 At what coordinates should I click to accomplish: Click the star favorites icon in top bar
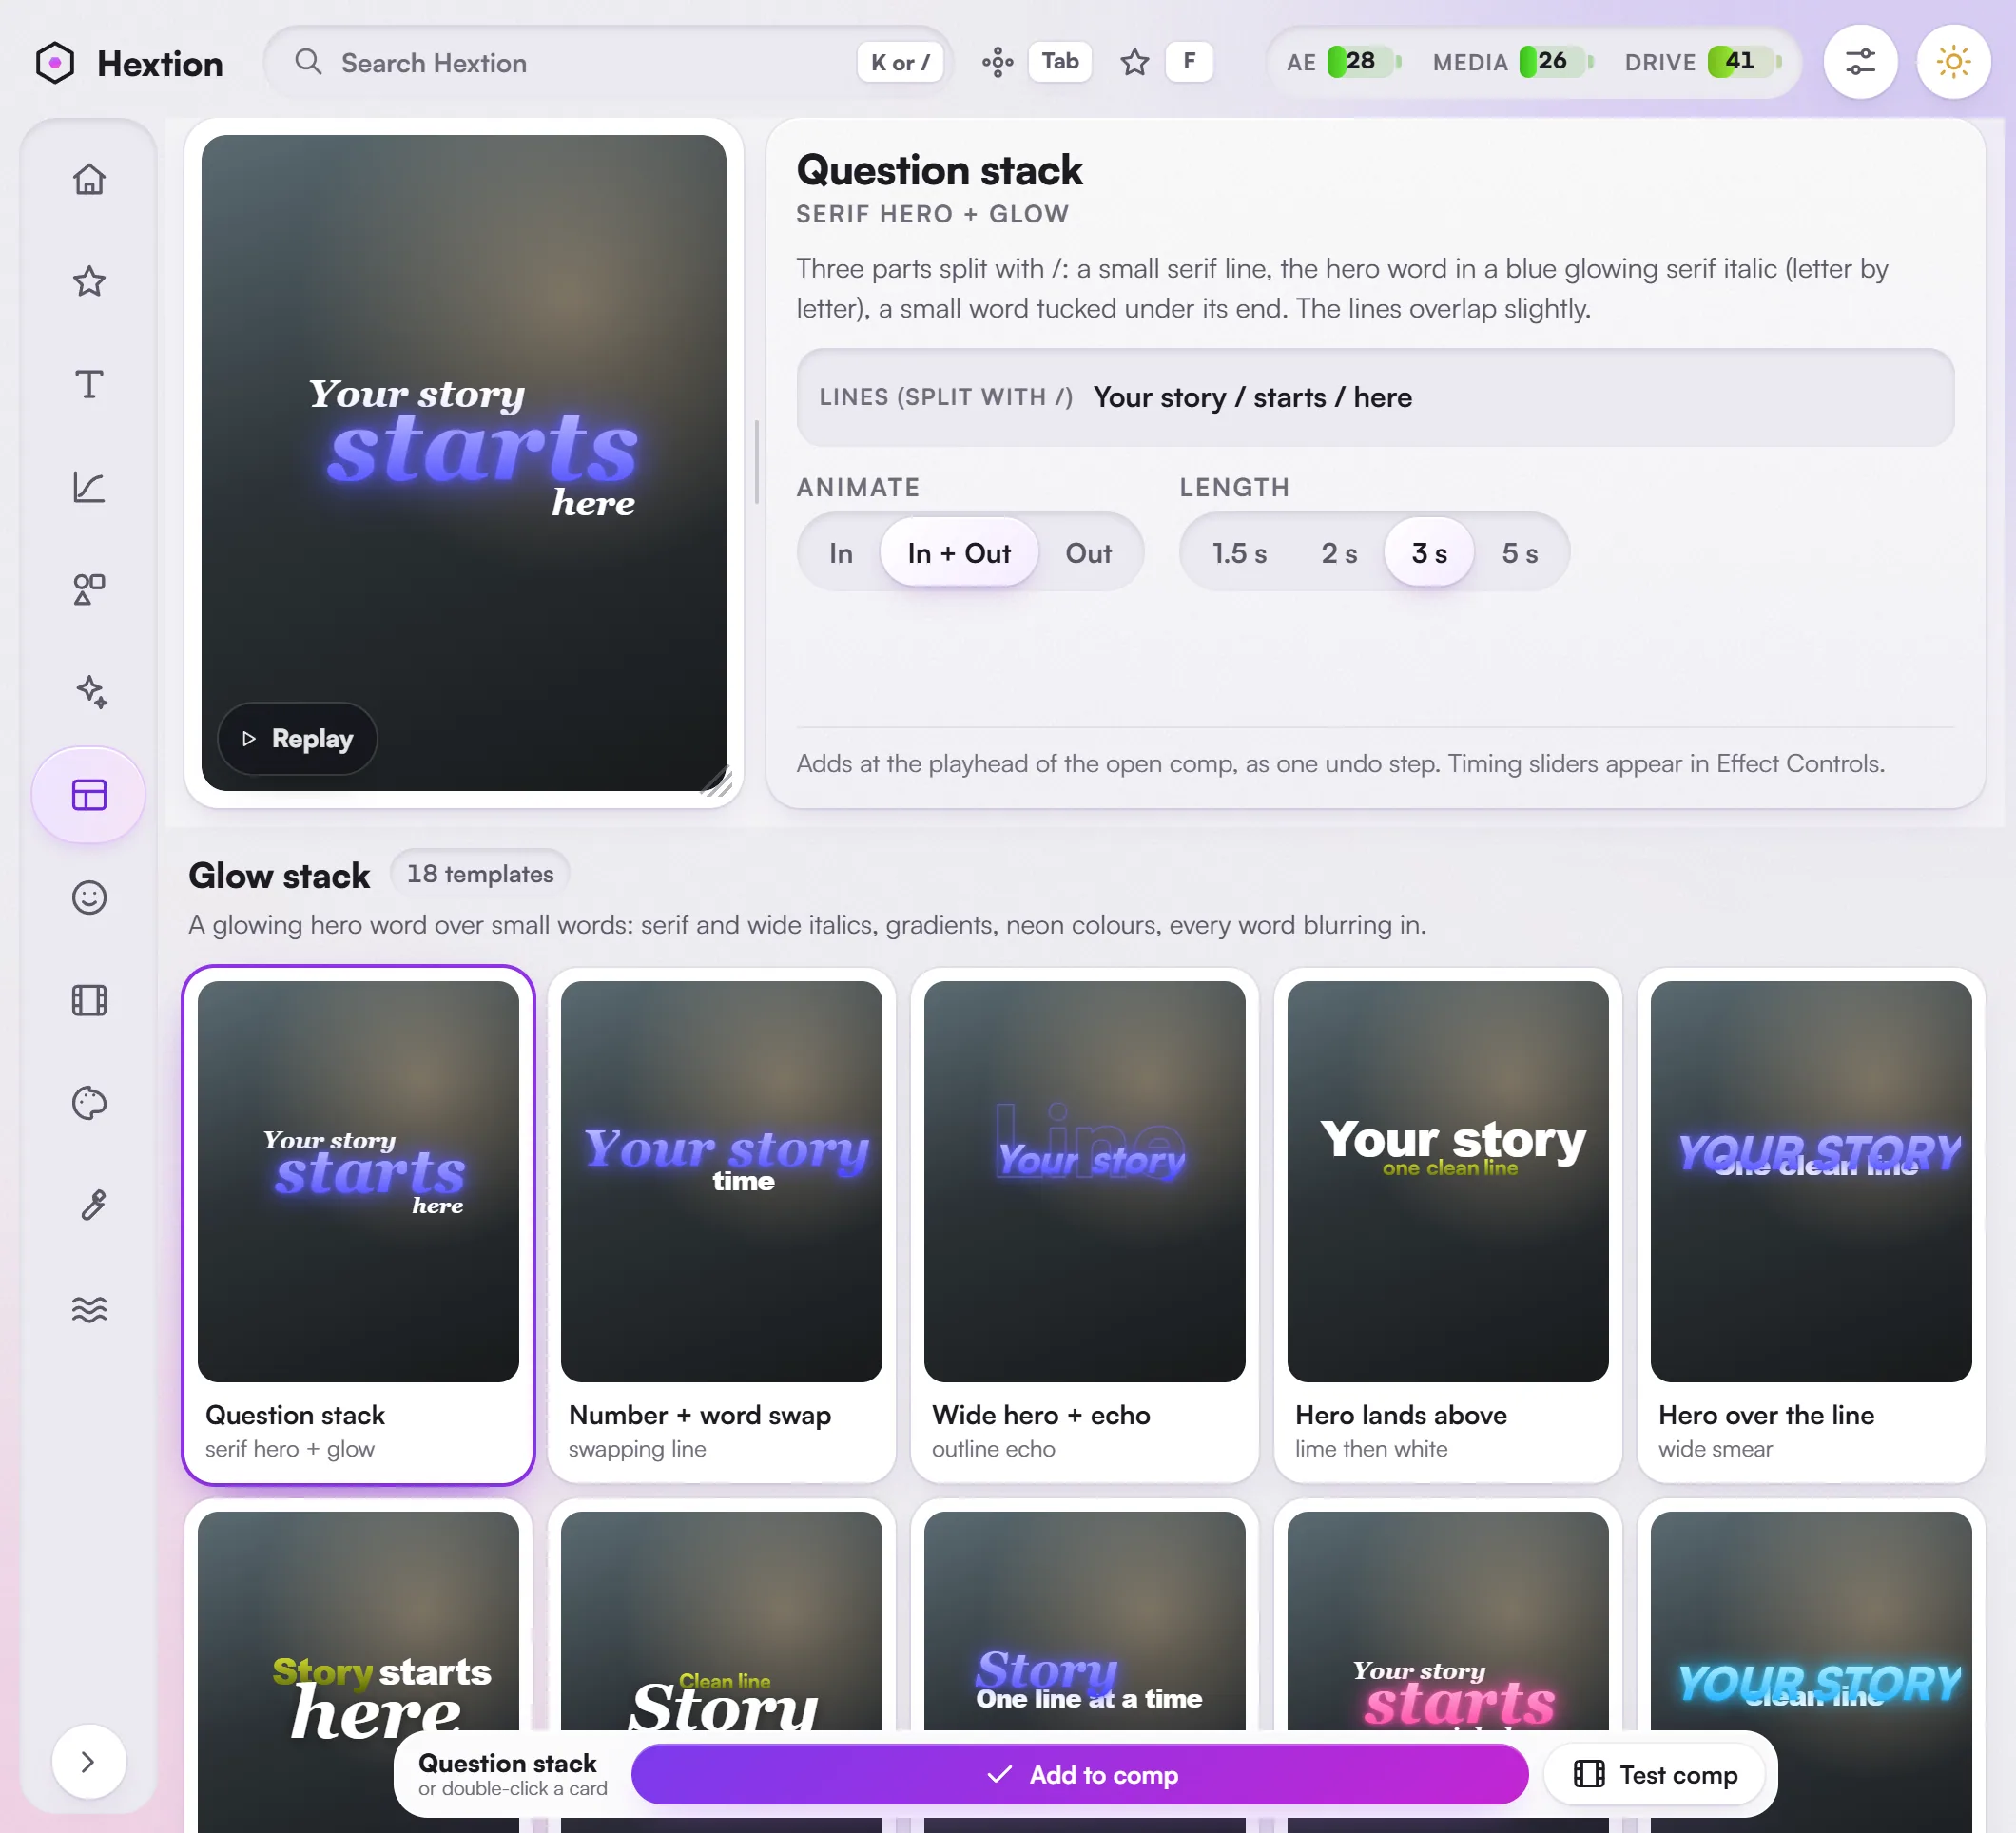tap(1134, 62)
